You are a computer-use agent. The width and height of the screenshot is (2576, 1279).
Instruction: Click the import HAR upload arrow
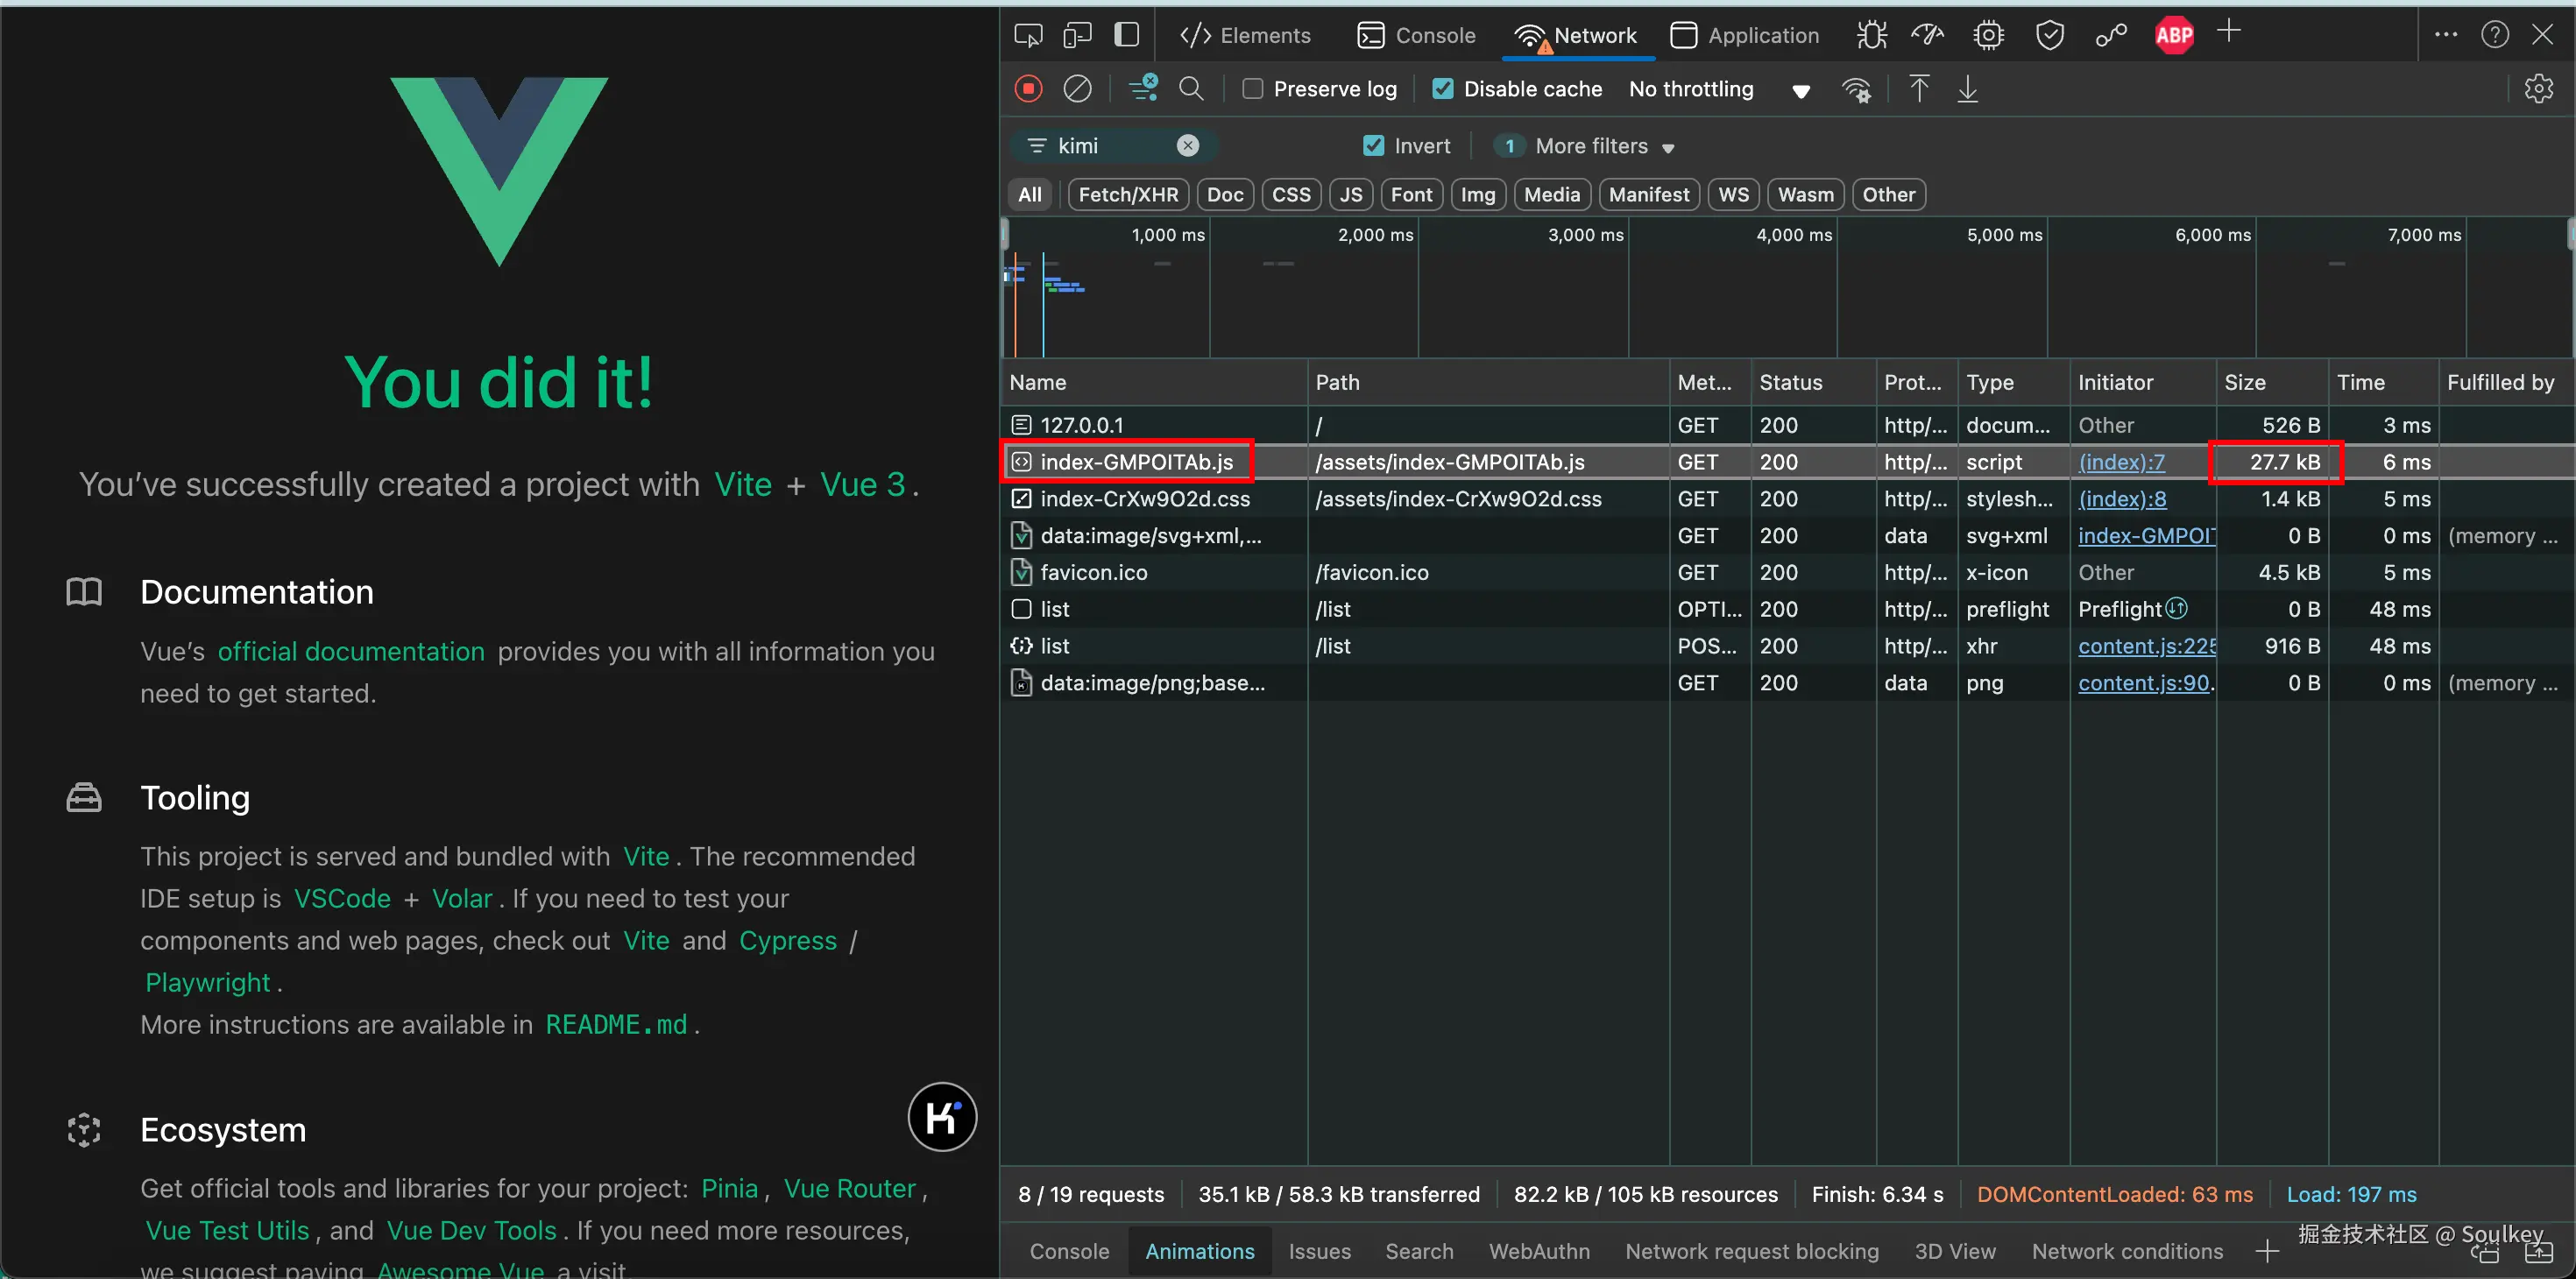[1919, 89]
